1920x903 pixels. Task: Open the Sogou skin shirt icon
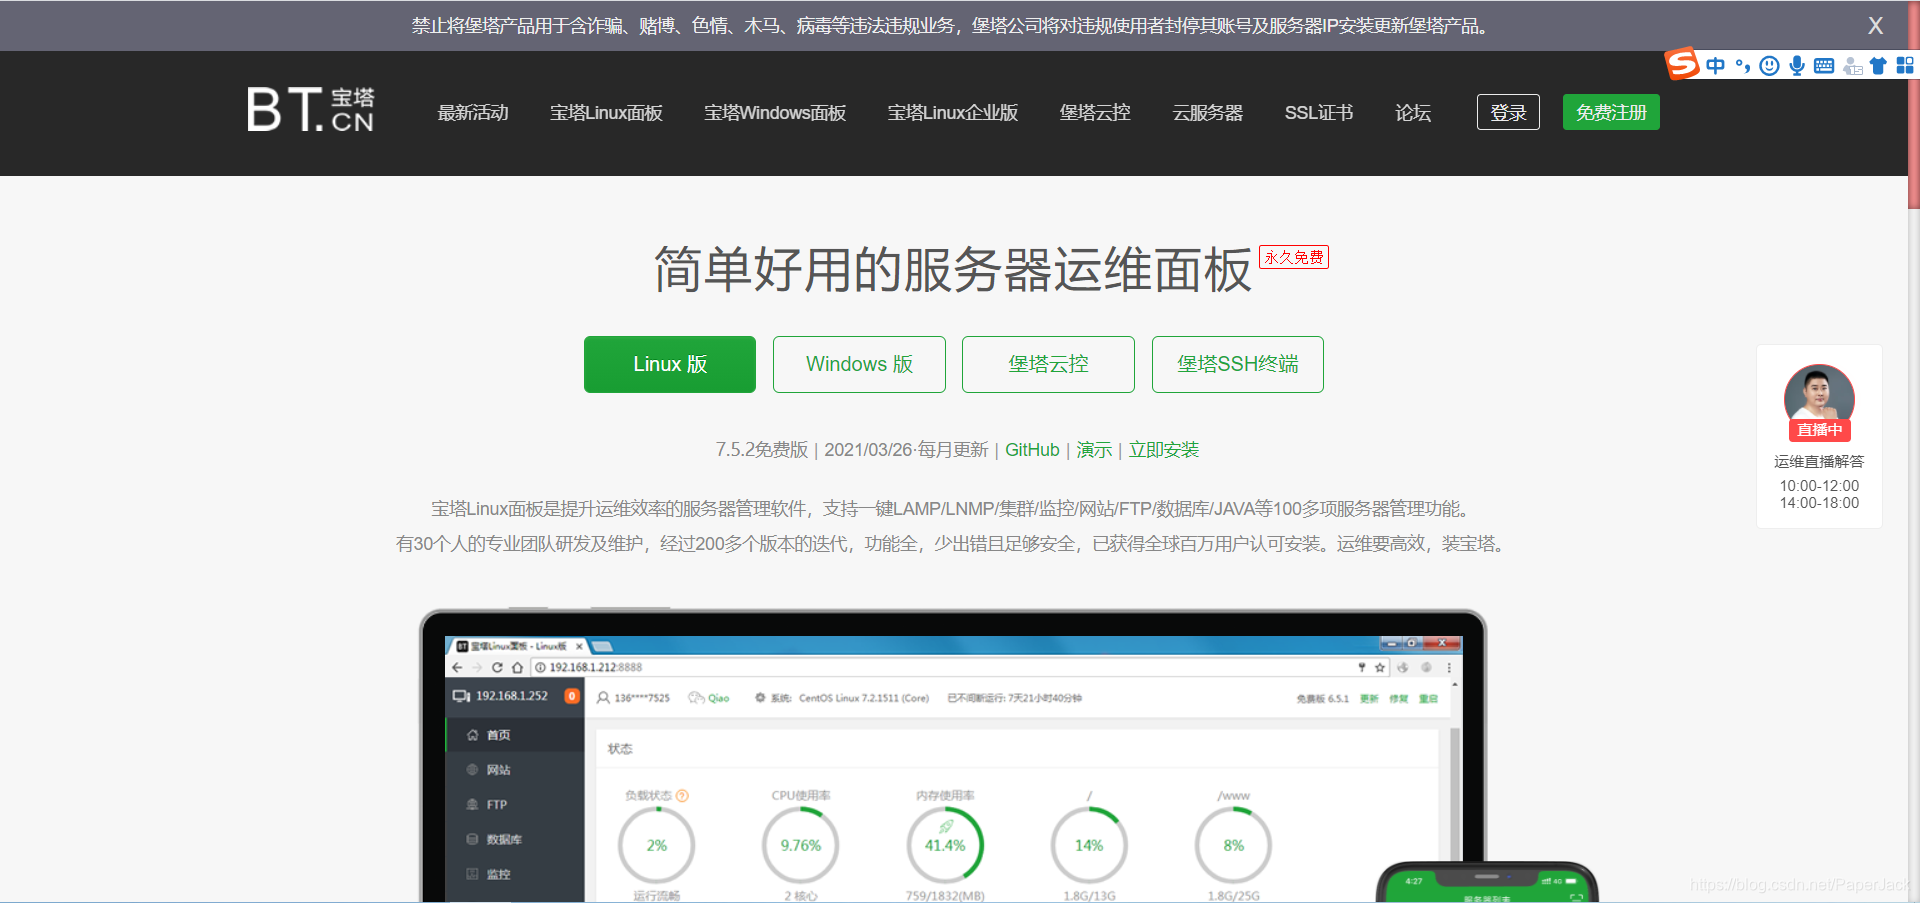pos(1878,66)
